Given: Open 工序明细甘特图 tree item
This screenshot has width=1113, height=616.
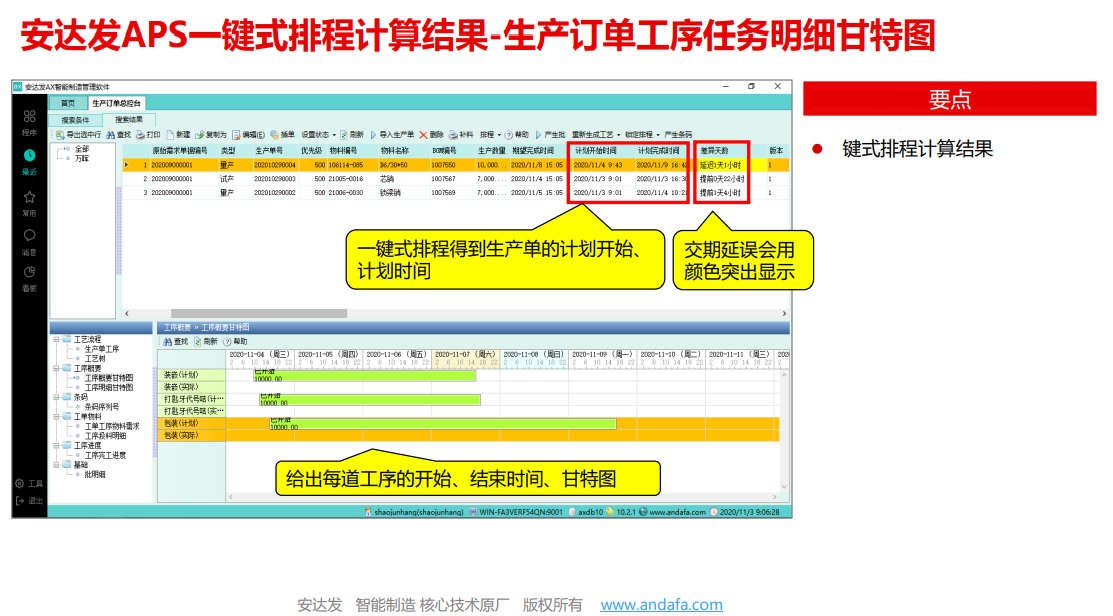Looking at the screenshot, I should pyautogui.click(x=109, y=387).
